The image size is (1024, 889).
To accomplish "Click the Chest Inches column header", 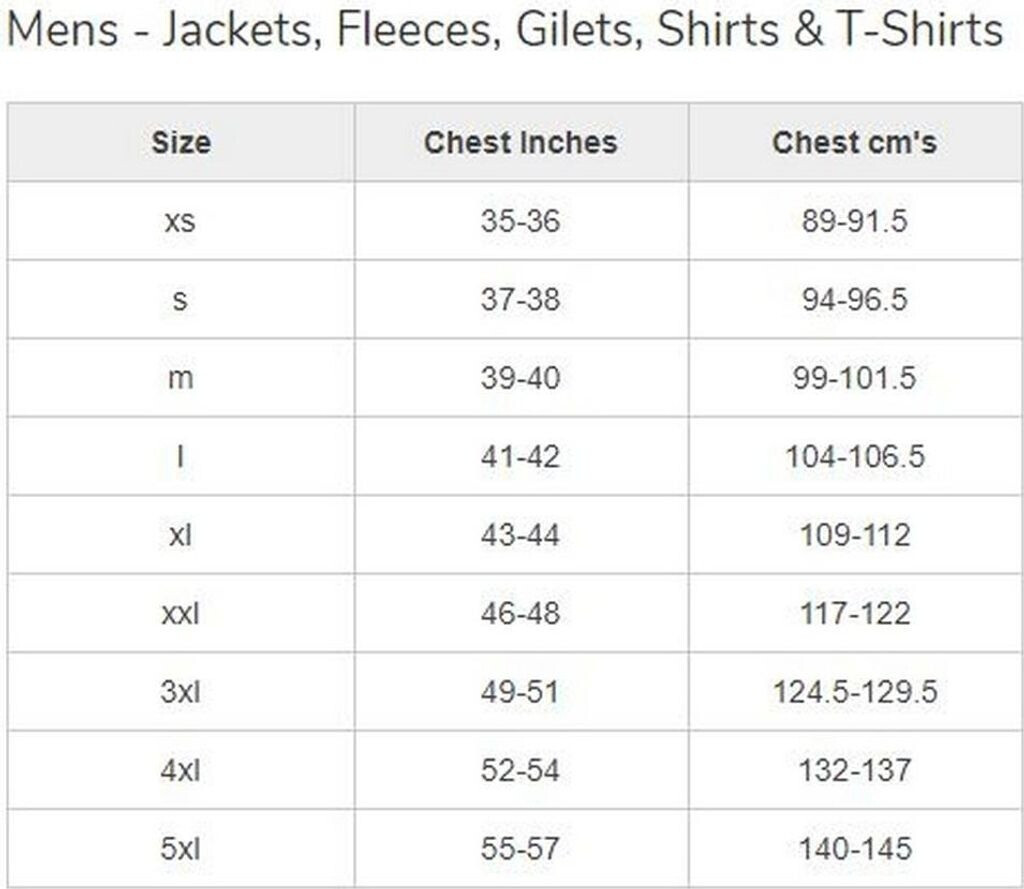I will pyautogui.click(x=520, y=143).
